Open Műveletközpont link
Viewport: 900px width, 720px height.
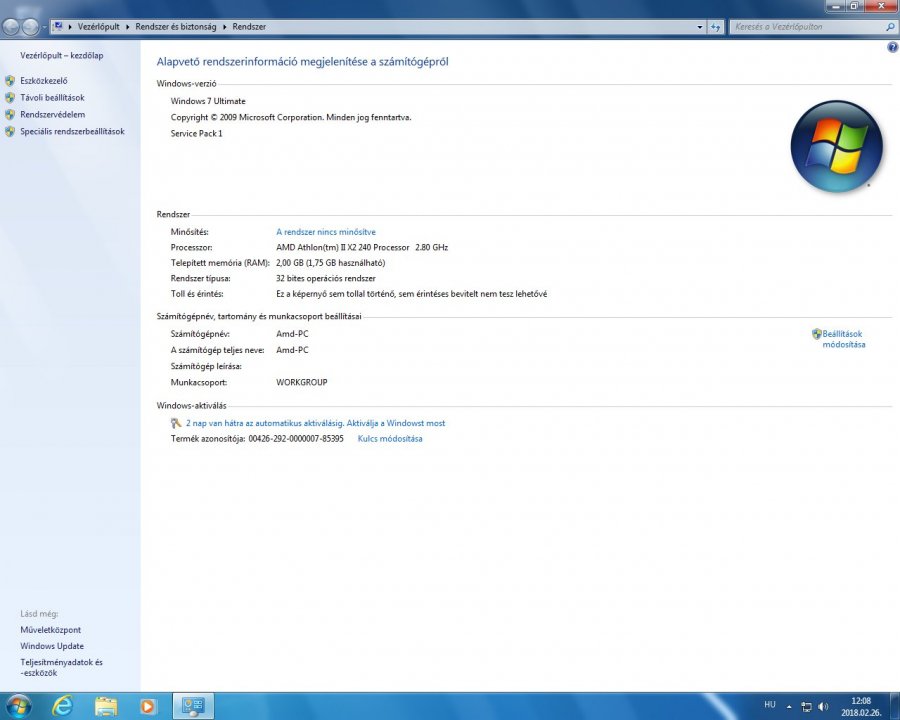pos(51,630)
